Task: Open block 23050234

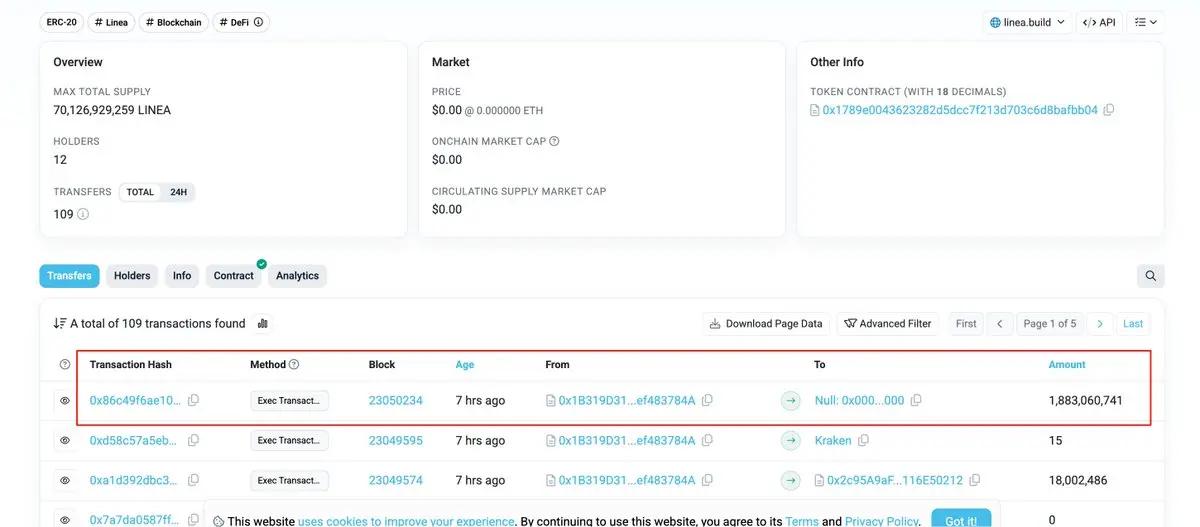Action: (x=396, y=400)
